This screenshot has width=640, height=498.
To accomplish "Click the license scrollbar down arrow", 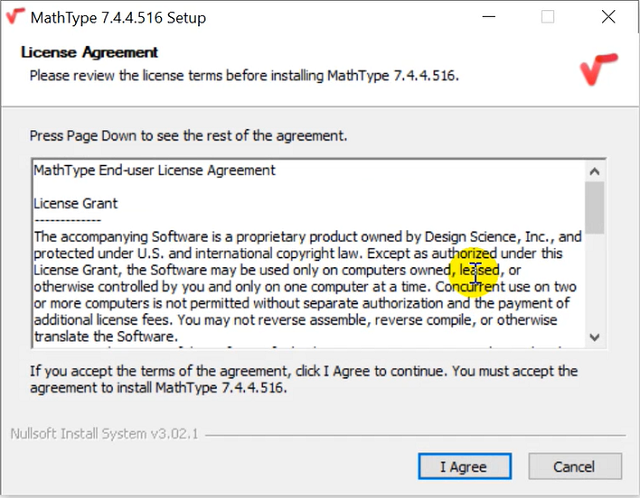I will [x=595, y=337].
